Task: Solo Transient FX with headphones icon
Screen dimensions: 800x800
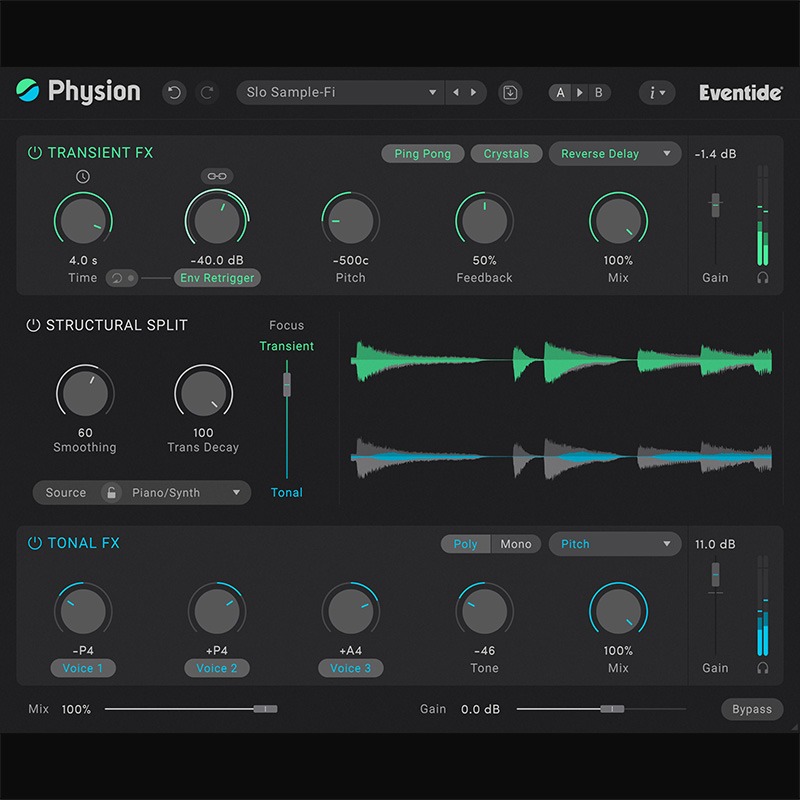Action: click(763, 278)
